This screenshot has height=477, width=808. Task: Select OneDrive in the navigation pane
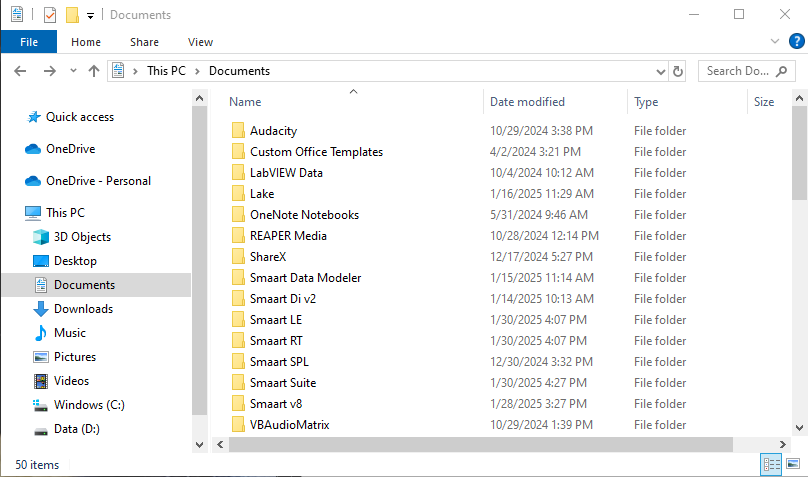point(71,149)
